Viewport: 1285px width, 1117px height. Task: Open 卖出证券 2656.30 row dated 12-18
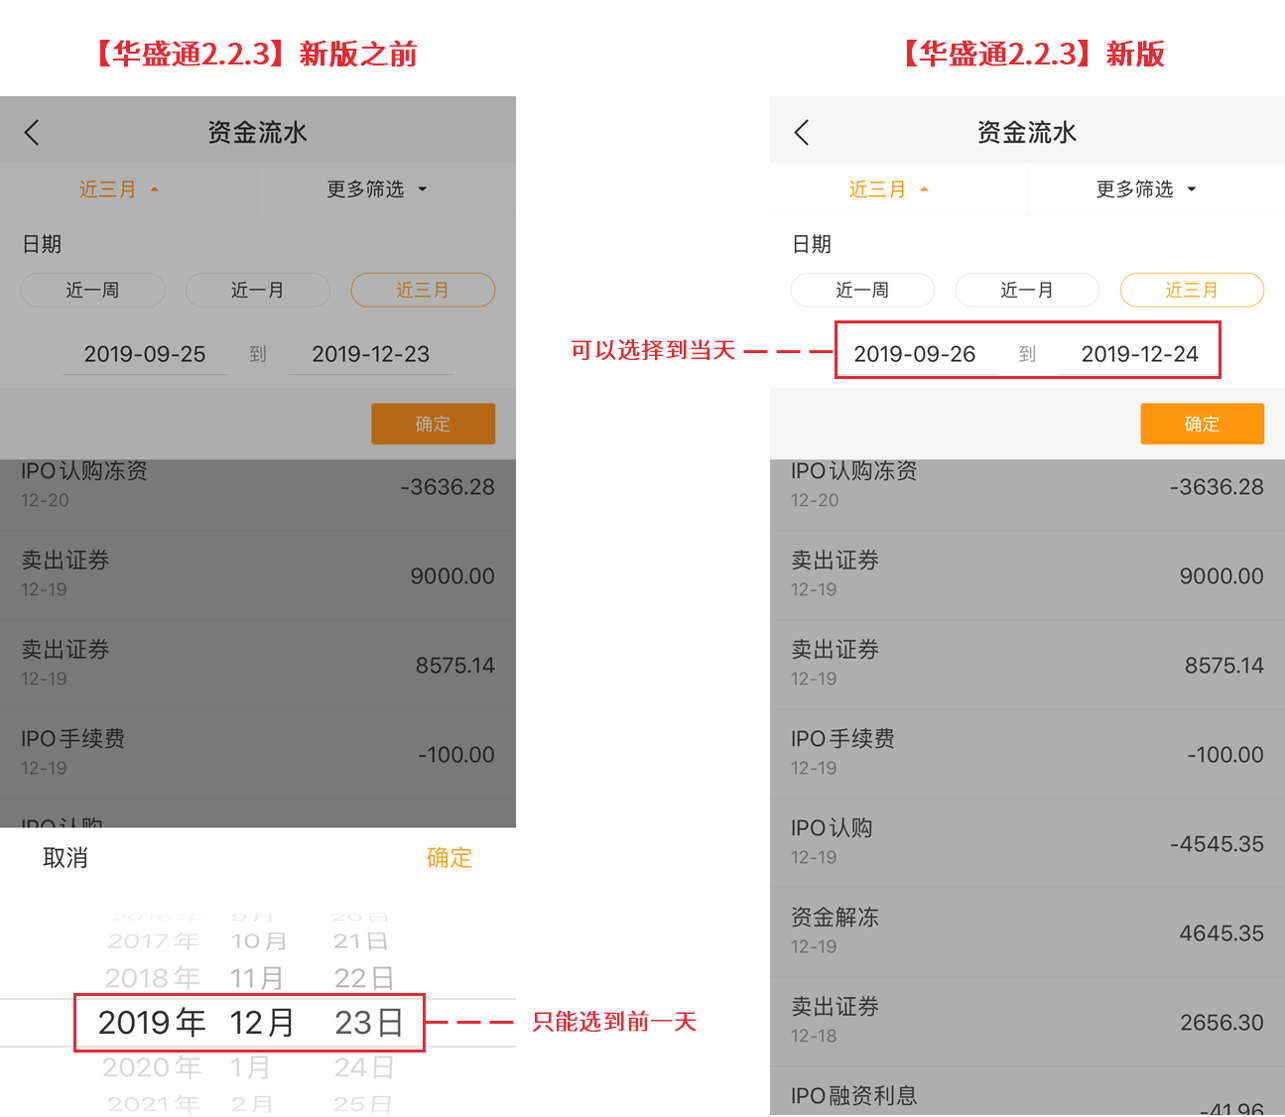coord(1027,1020)
